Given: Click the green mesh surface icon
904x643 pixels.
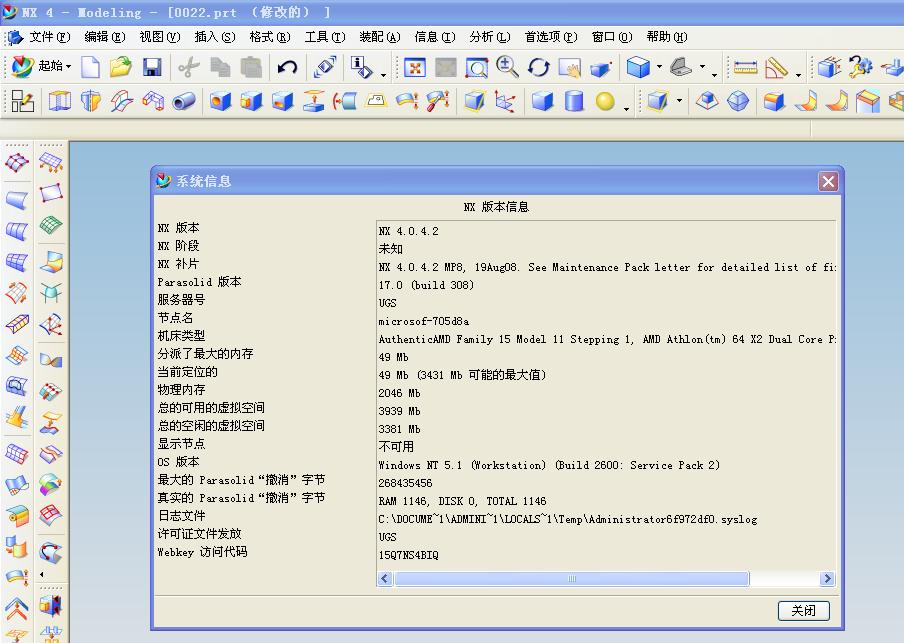Looking at the screenshot, I should pos(51,225).
